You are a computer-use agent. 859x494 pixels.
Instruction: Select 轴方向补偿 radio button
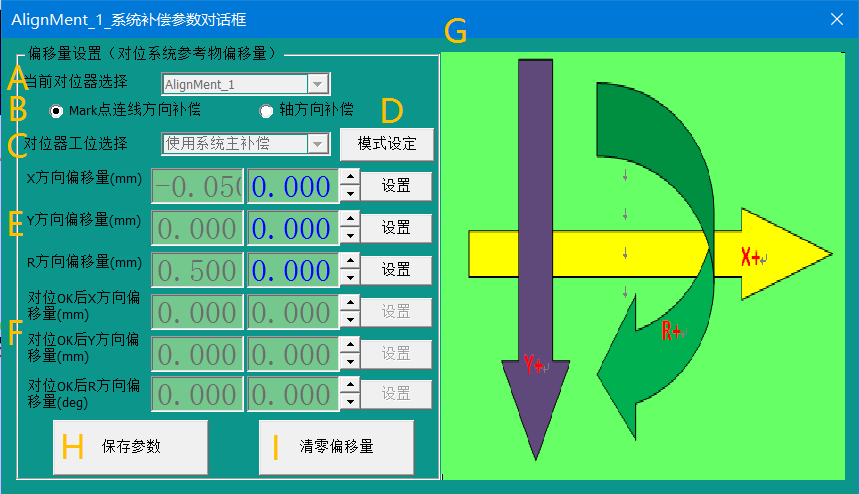click(266, 110)
